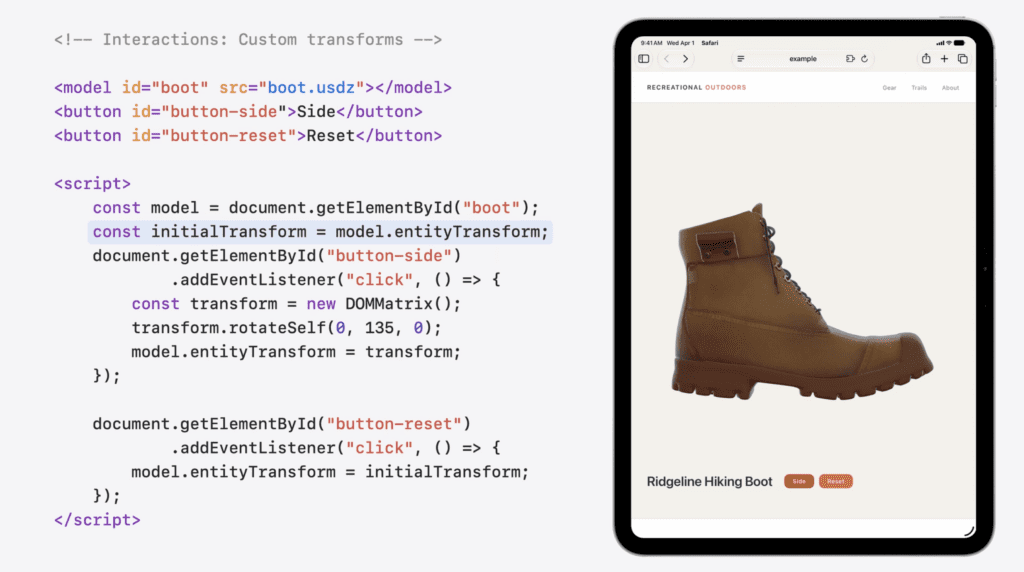This screenshot has width=1024, height=572.
Task: Click the Safari label in status bar
Action: [710, 43]
